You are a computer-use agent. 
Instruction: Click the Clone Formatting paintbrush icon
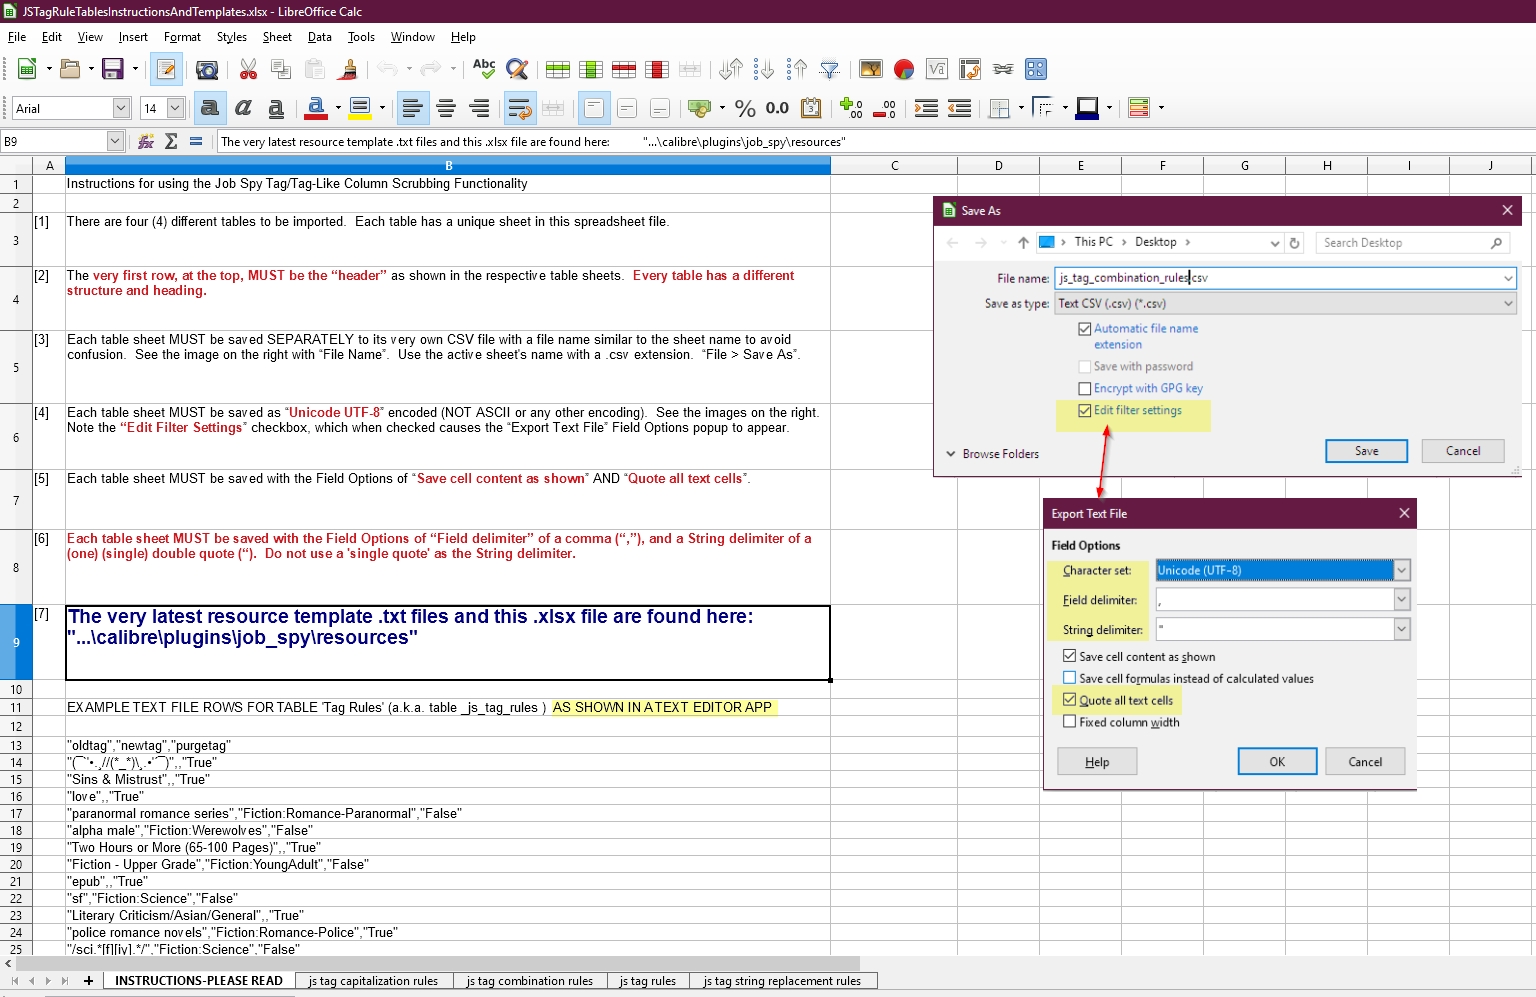348,69
